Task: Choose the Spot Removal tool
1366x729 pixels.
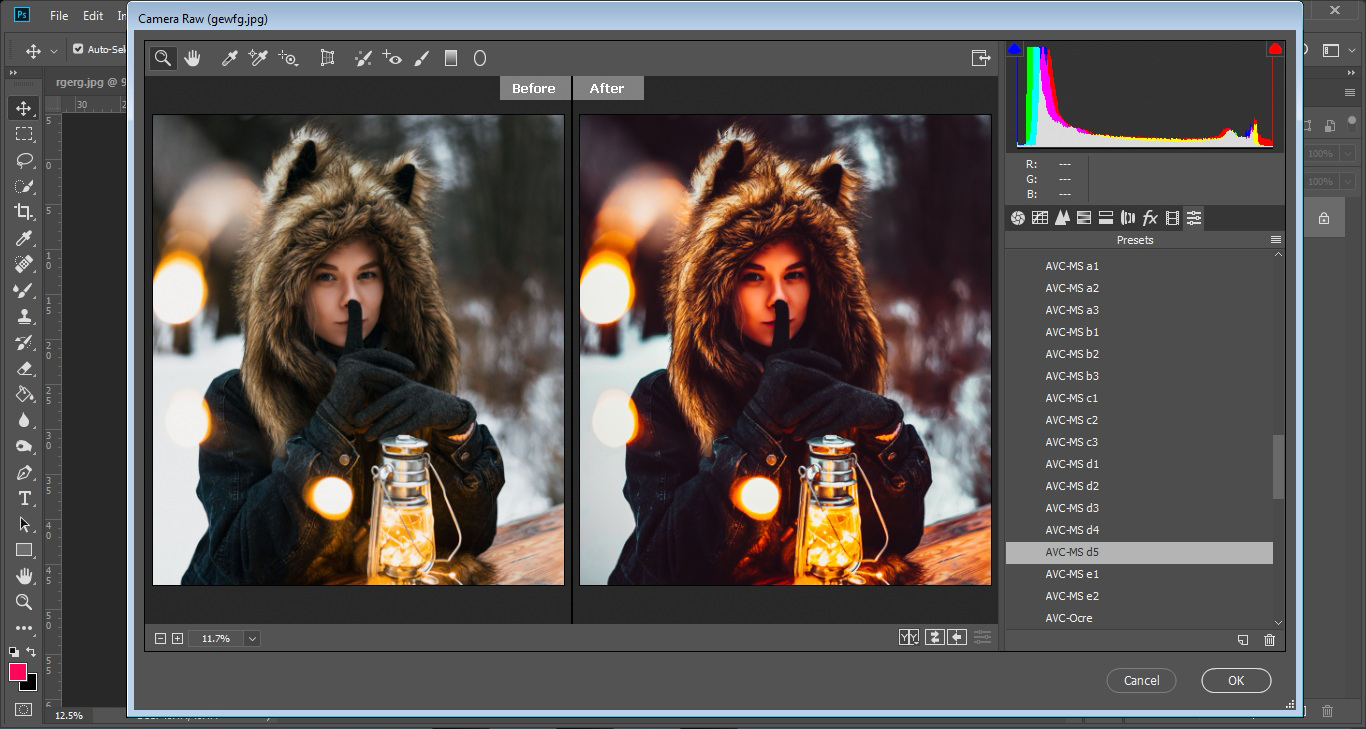Action: pyautogui.click(x=363, y=58)
